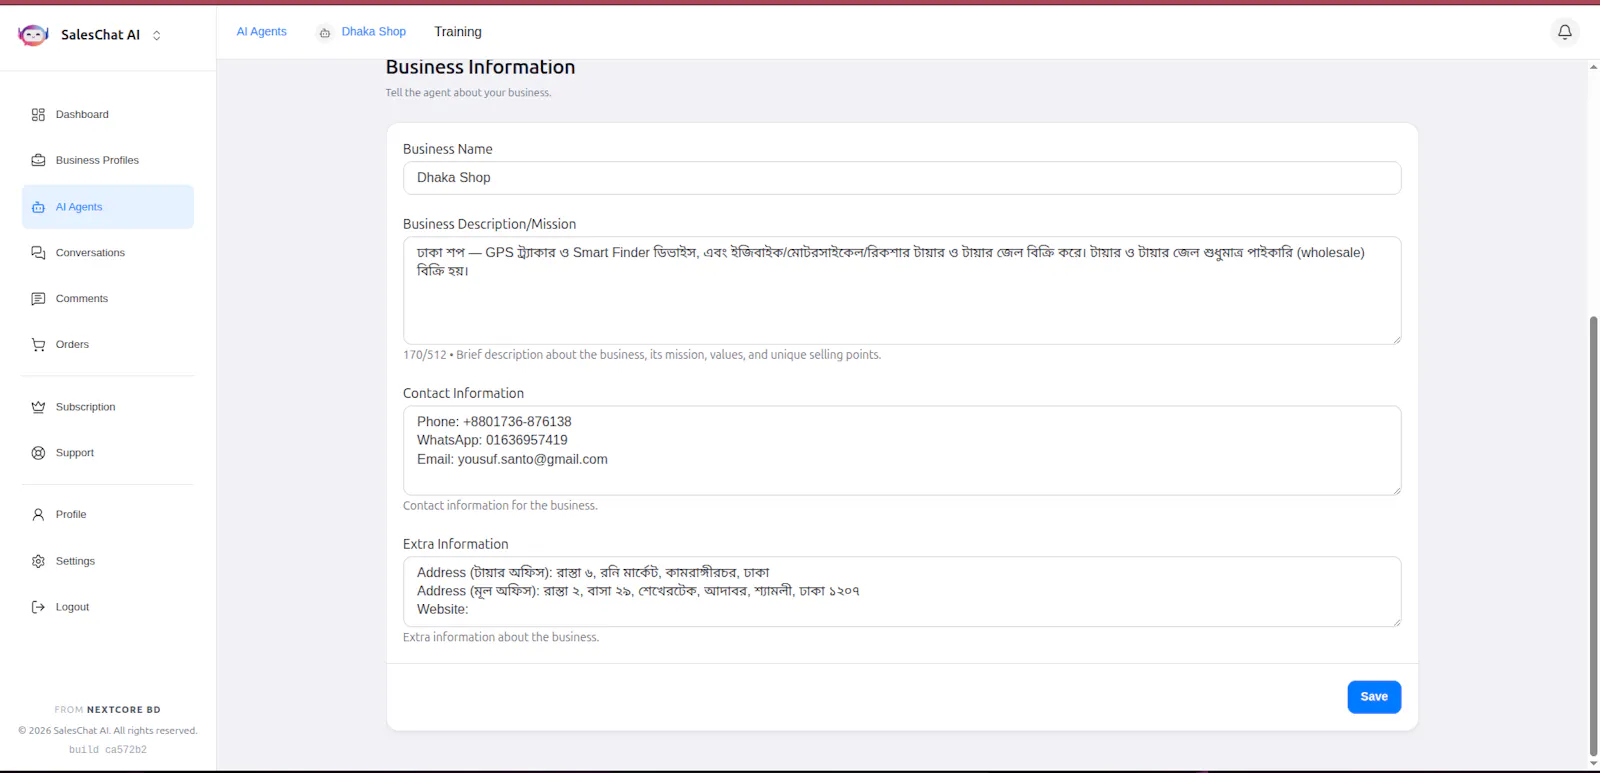Click 'Contact information for the business.' hint
Screen dimensions: 1600x773
pyautogui.click(x=500, y=506)
